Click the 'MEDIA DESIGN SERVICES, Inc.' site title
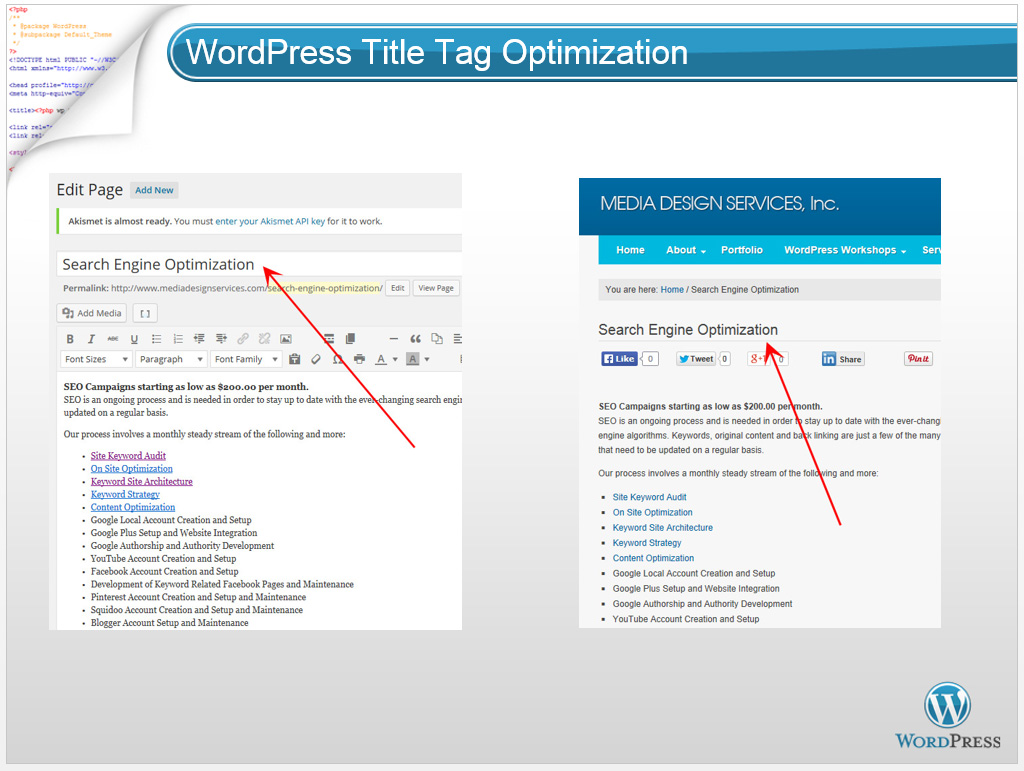Image resolution: width=1024 pixels, height=771 pixels. point(719,204)
